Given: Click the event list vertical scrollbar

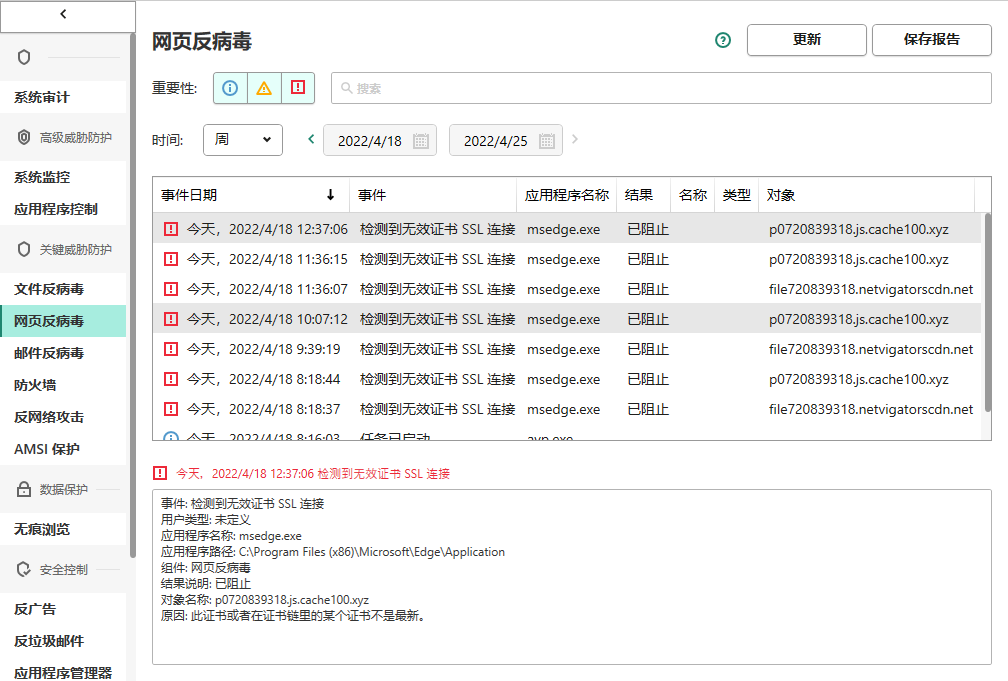Looking at the screenshot, I should point(987,310).
